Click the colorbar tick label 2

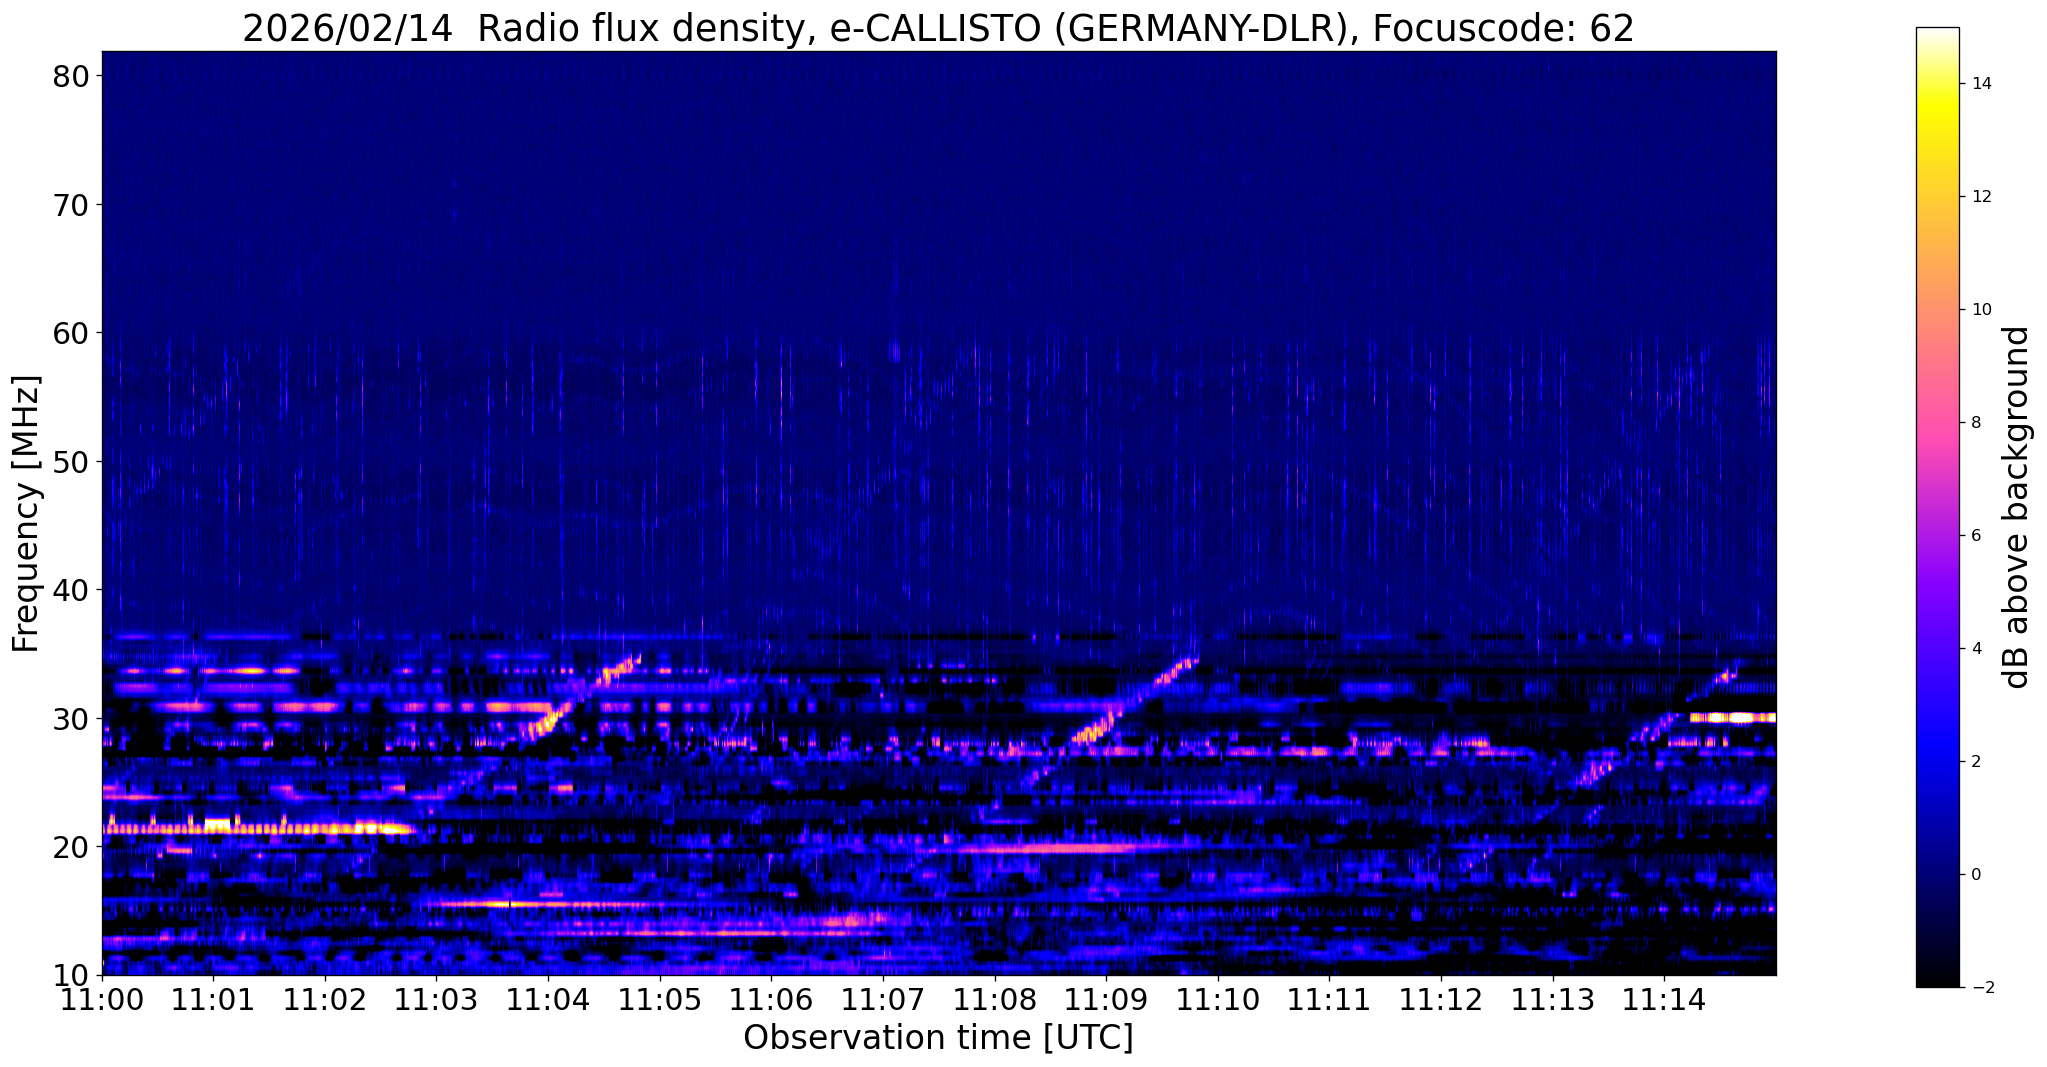click(x=1975, y=762)
